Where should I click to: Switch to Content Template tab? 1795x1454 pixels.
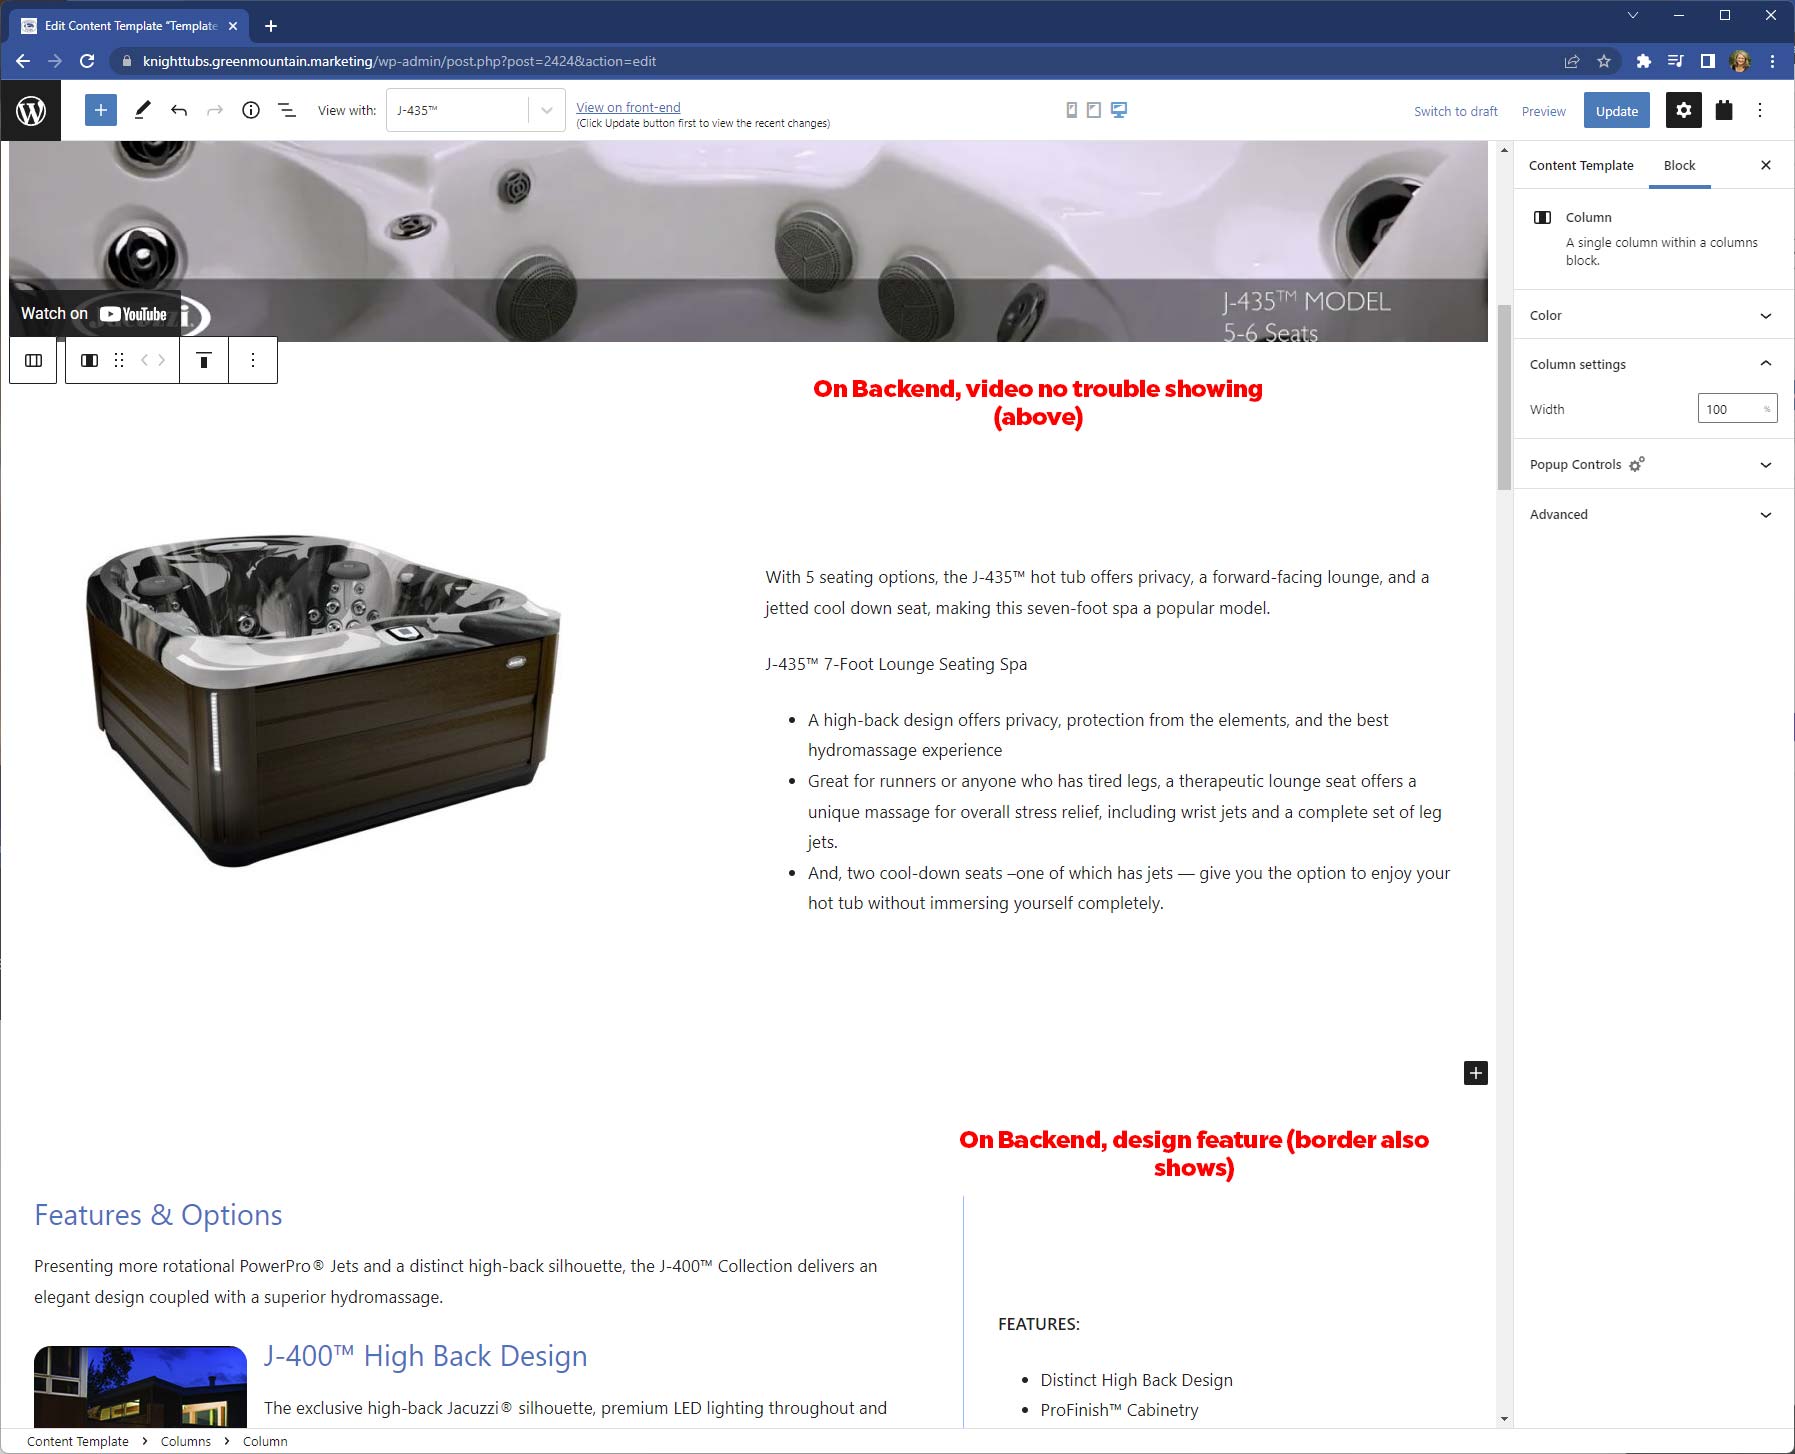1581,165
